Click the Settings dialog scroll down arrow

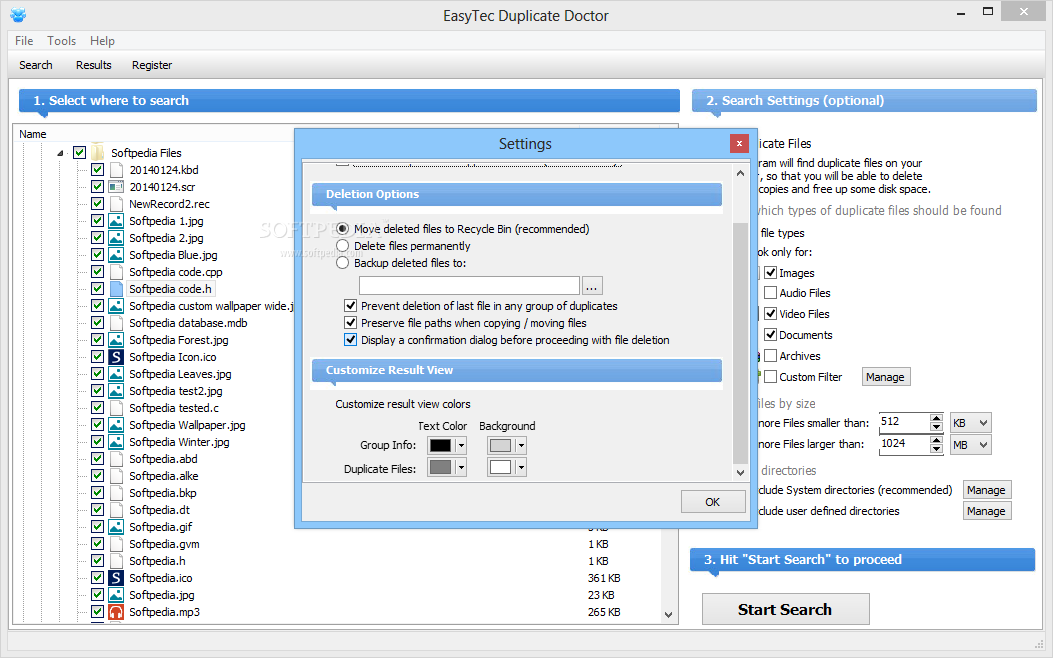coord(740,472)
